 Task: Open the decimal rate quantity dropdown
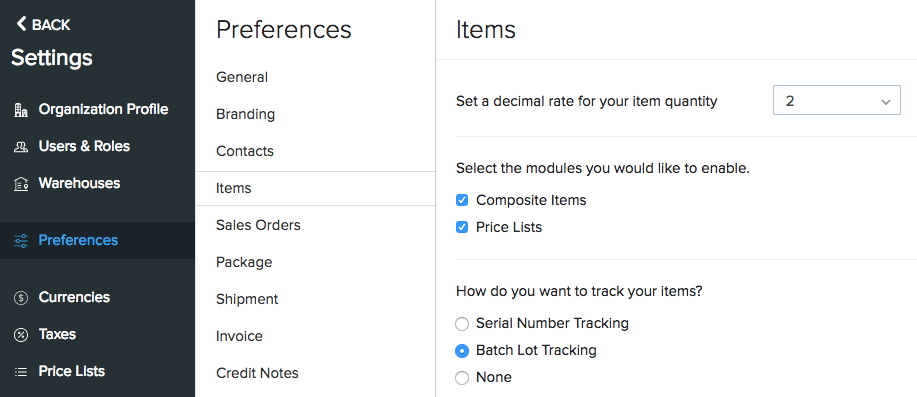pyautogui.click(x=836, y=101)
